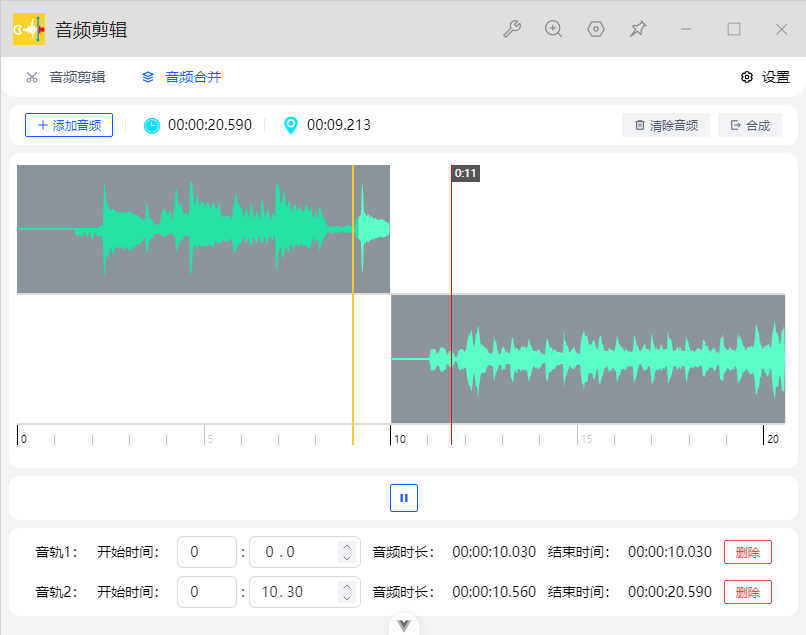
Task: Click the 音轨1 row label
Action: point(56,552)
